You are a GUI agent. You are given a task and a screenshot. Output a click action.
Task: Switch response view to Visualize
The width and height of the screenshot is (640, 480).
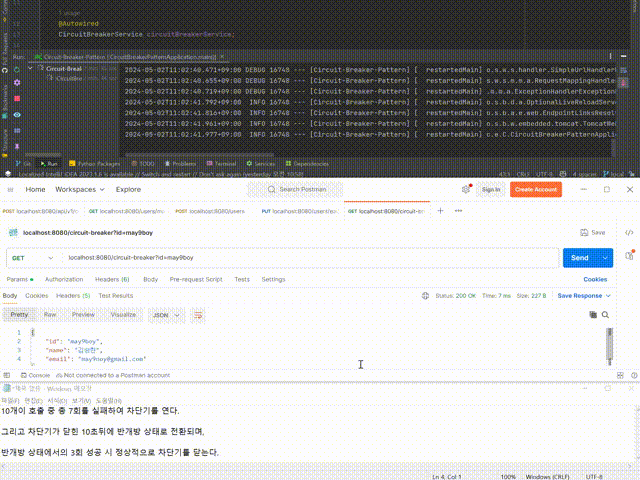123,315
